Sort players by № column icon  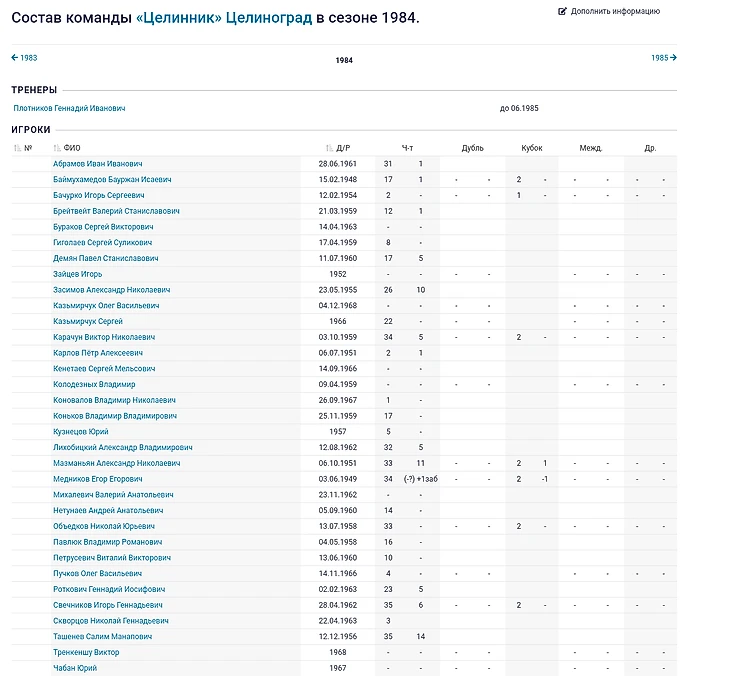17,148
